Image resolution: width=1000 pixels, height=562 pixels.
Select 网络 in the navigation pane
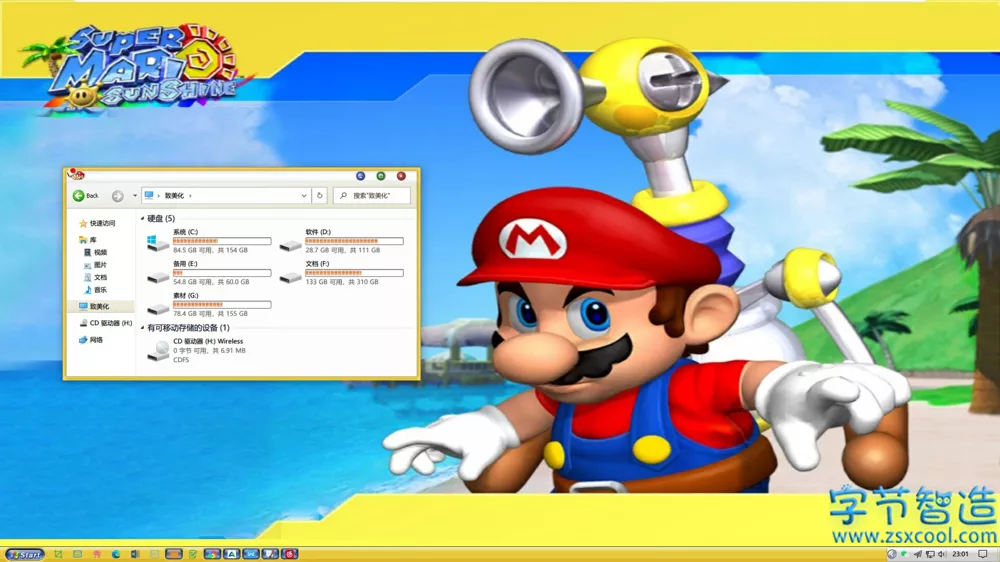click(x=91, y=340)
